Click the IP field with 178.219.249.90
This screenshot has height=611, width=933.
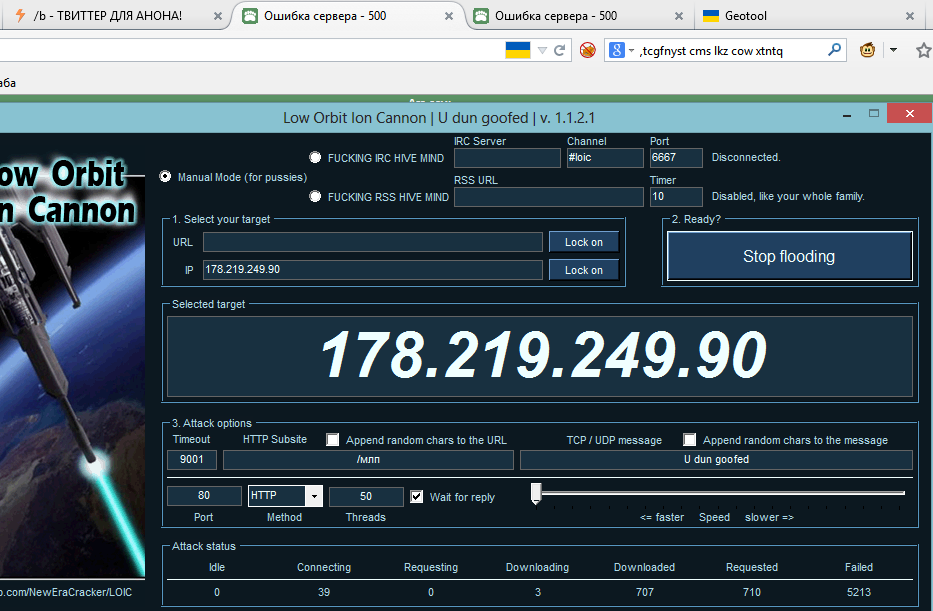(372, 270)
